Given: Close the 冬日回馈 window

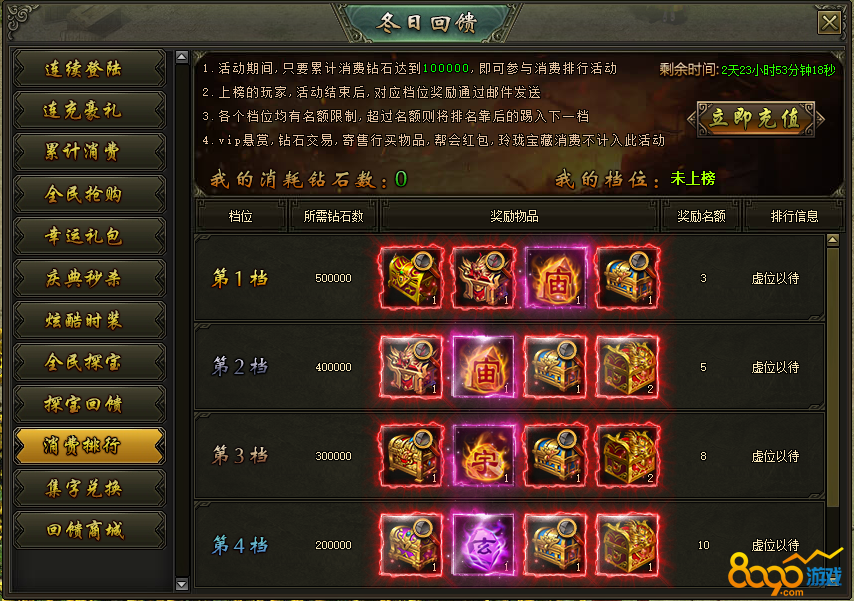Looking at the screenshot, I should 829,23.
